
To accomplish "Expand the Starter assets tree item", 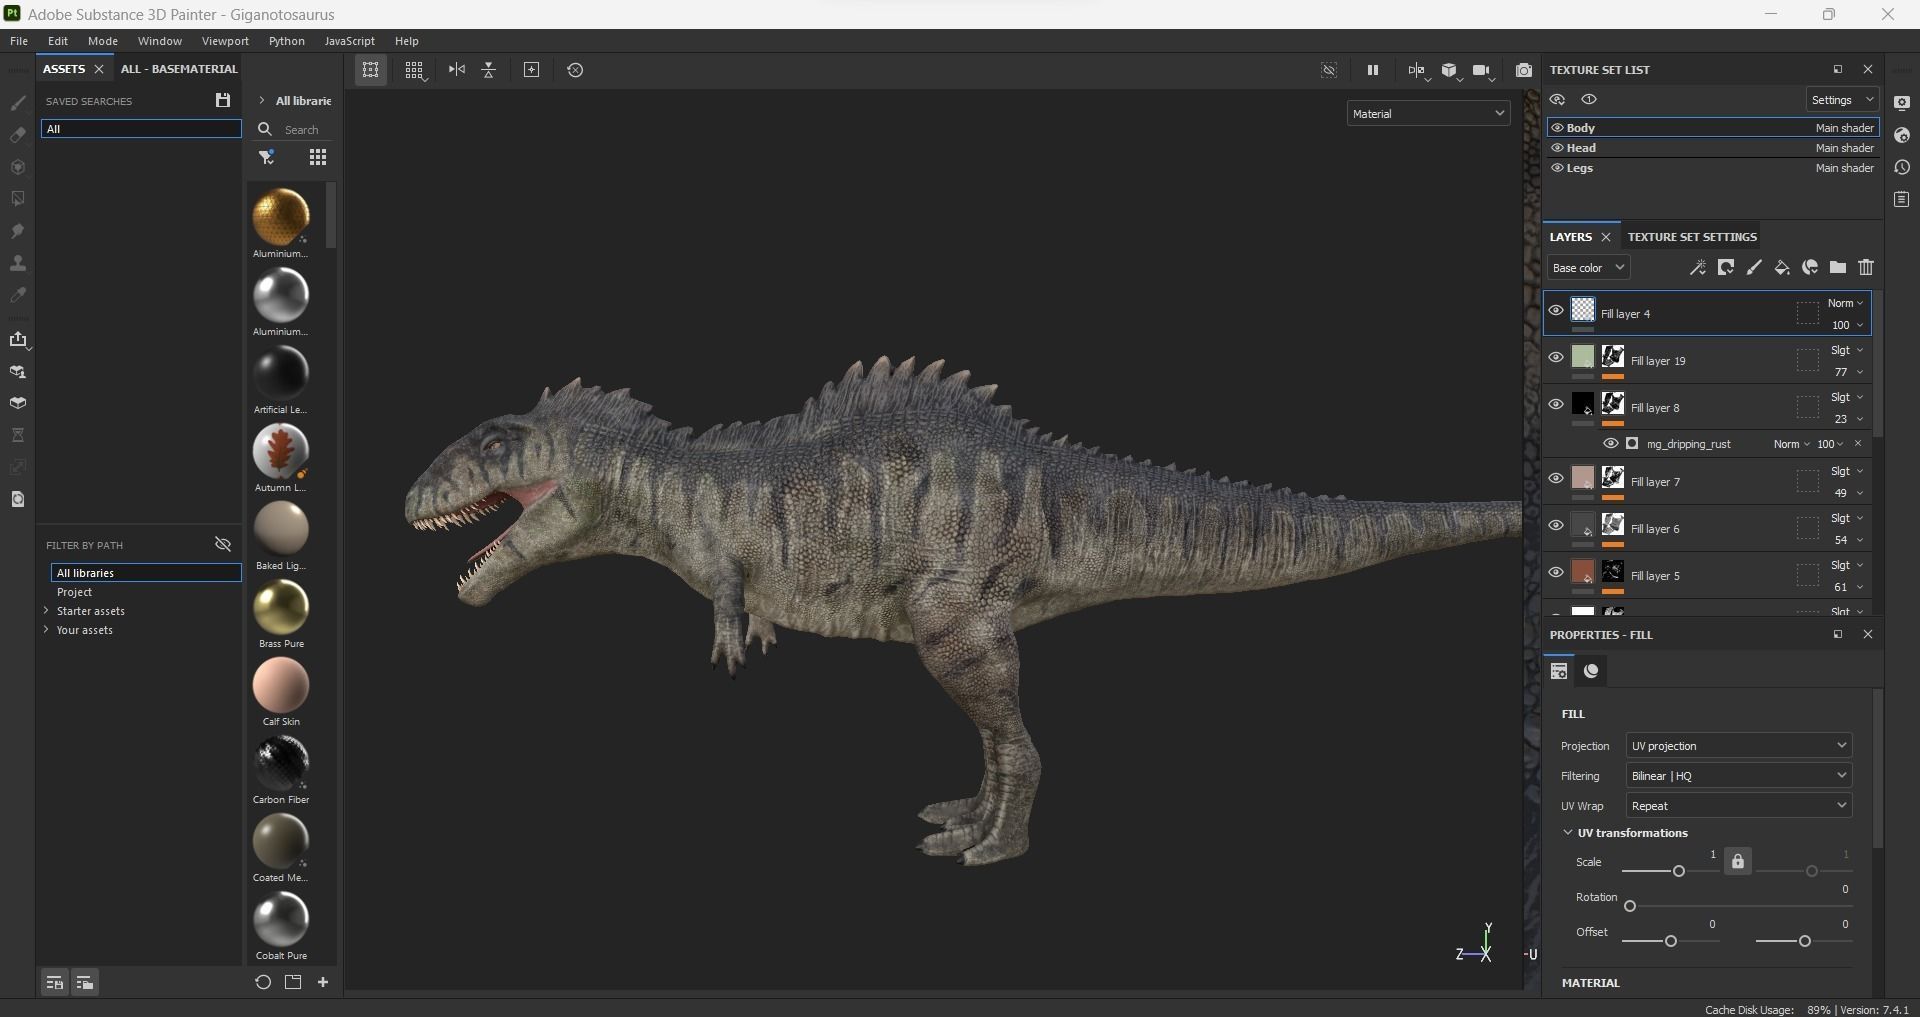I will 46,611.
